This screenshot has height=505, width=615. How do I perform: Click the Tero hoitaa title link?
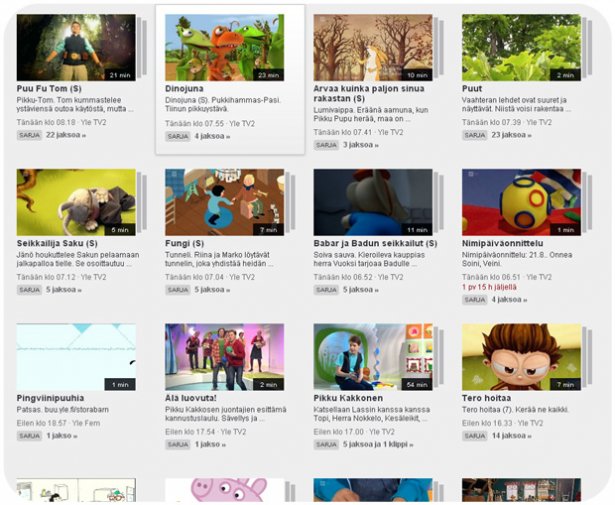tap(486, 398)
